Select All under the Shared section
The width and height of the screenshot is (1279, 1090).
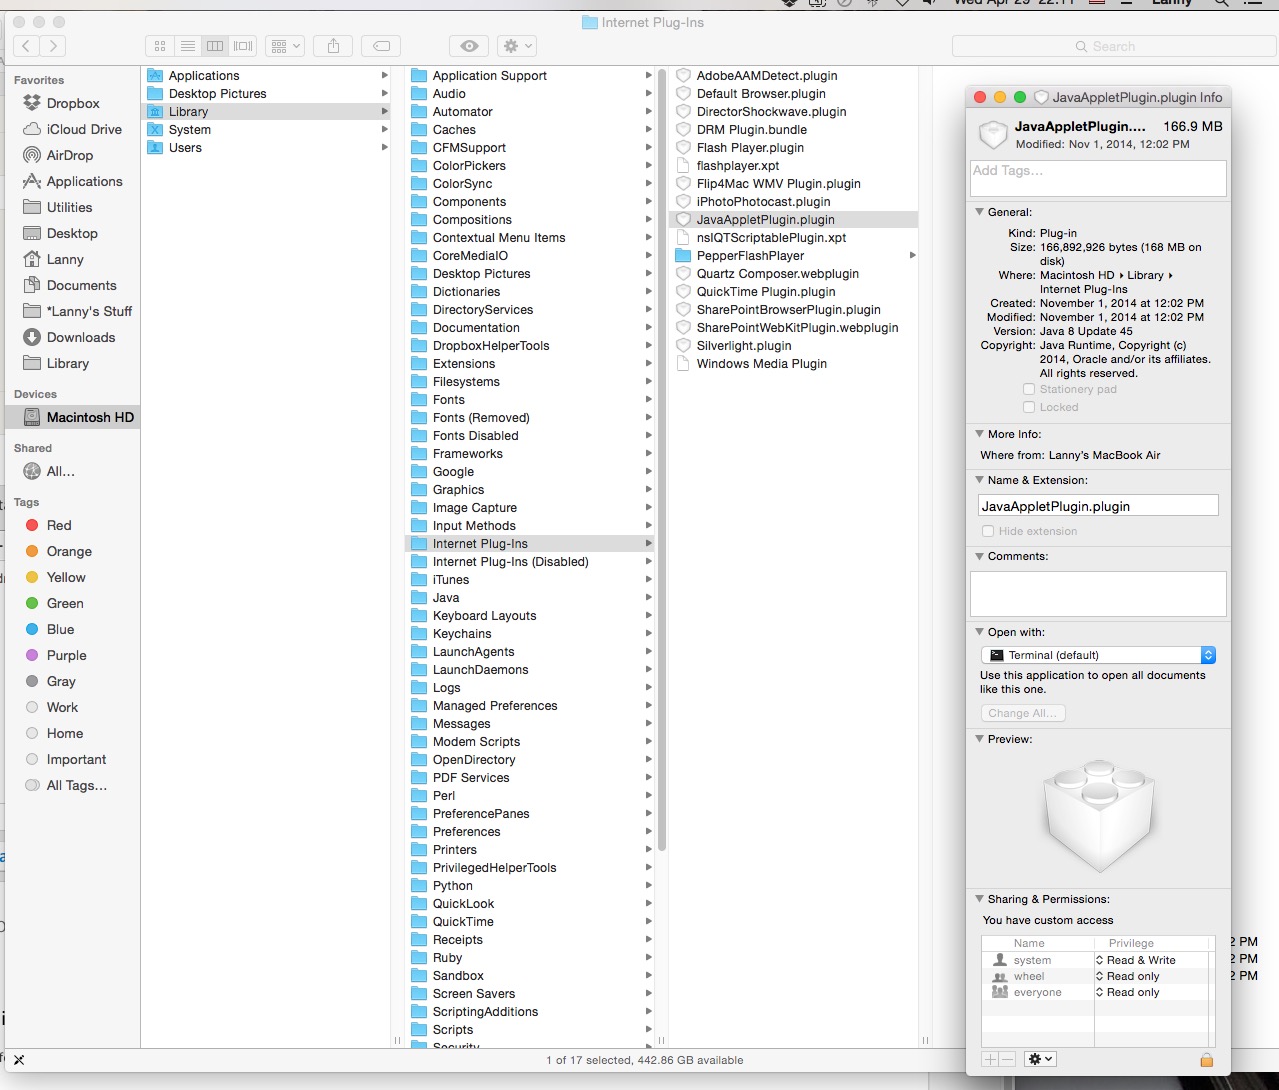pos(60,471)
